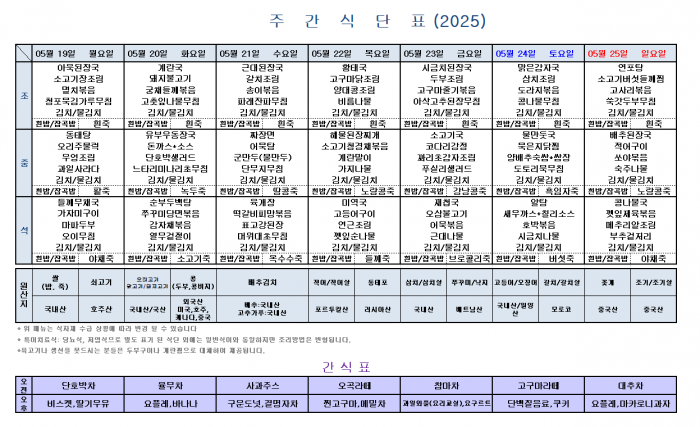Click the '강낭콩죽' porridge cell
Image resolution: width=700 pixels, height=427 pixels.
click(x=469, y=191)
